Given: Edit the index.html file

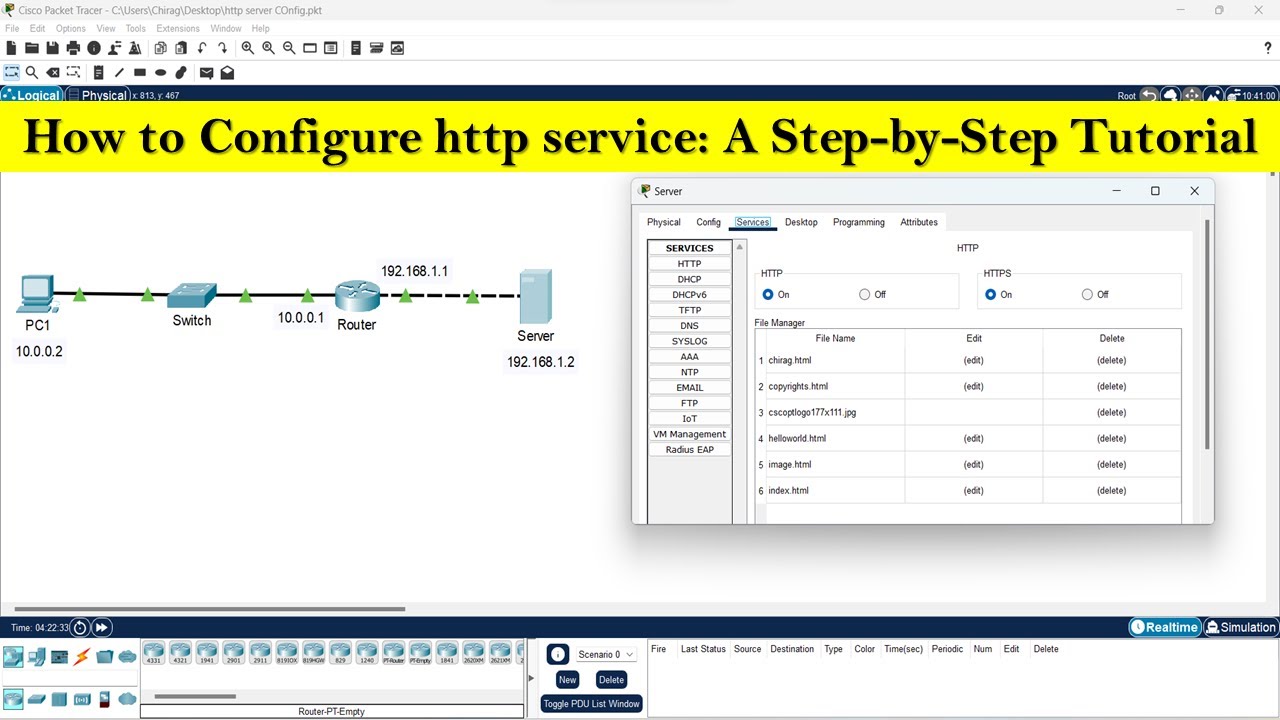Looking at the screenshot, I should pyautogui.click(x=973, y=490).
